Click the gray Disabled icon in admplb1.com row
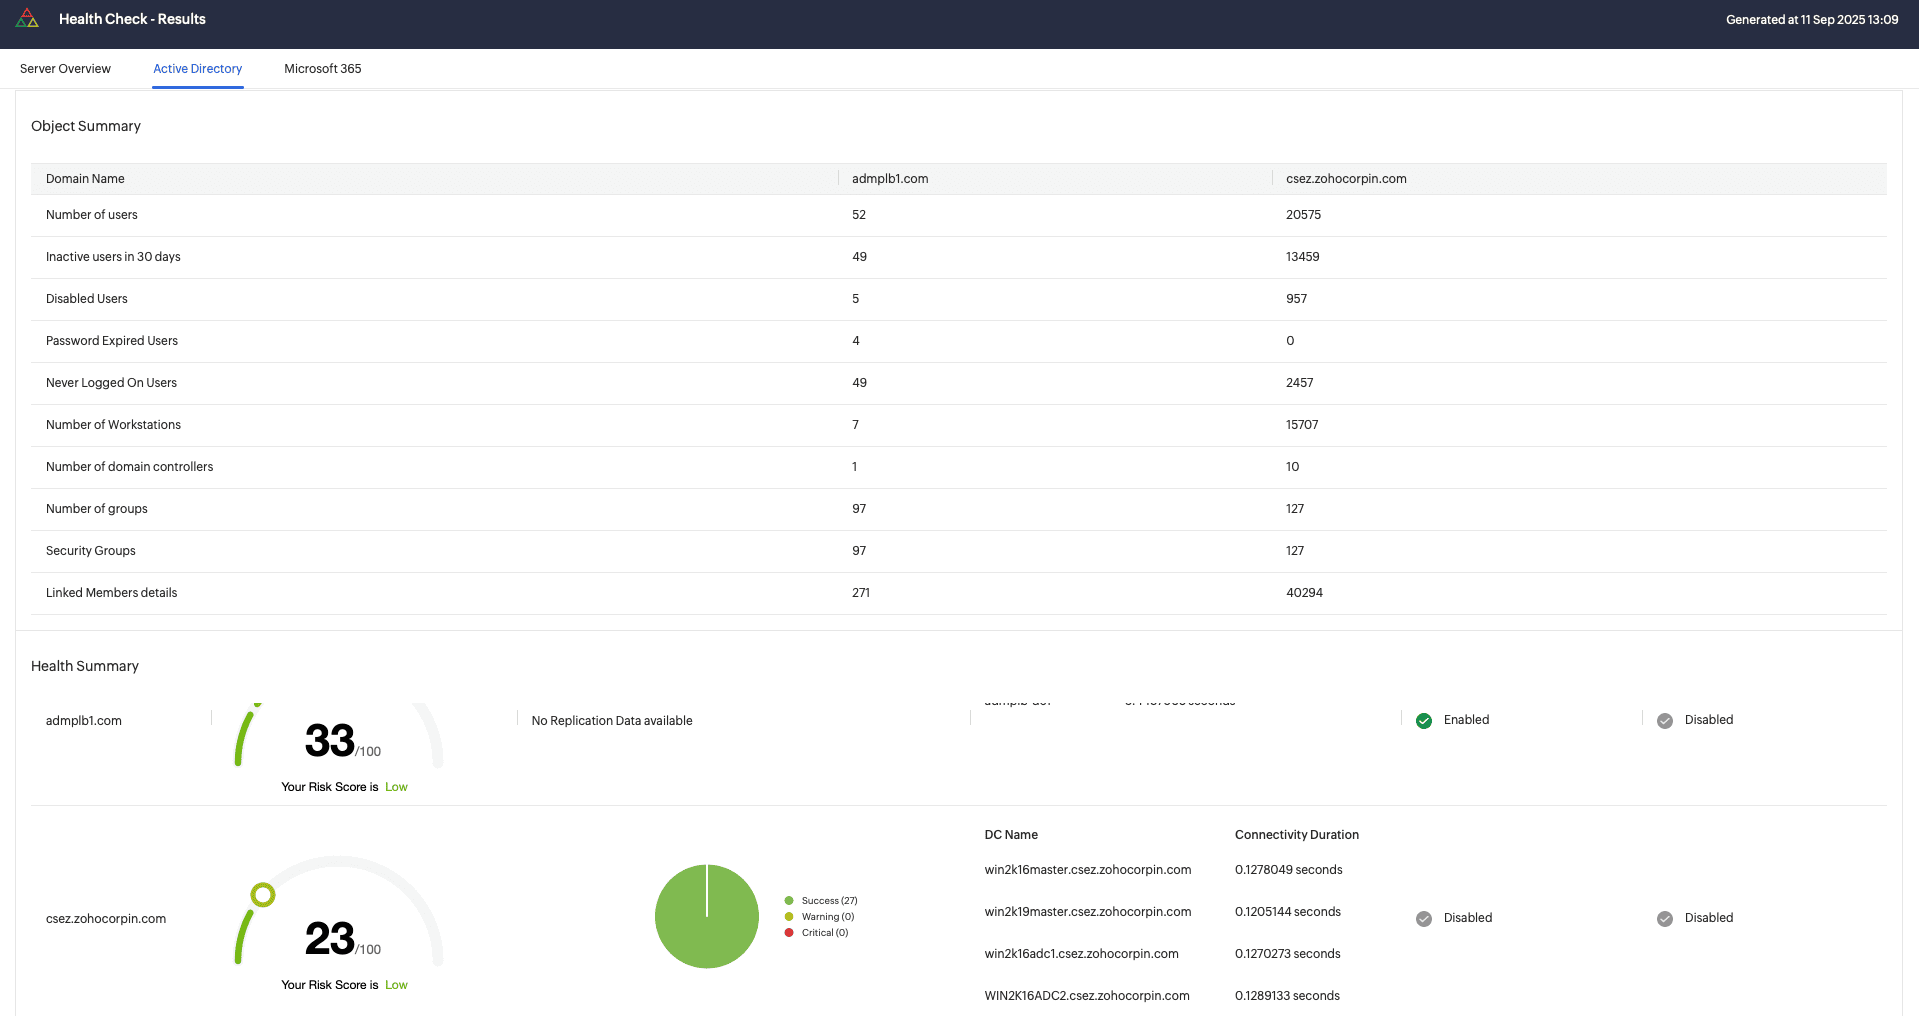1919x1016 pixels. [1664, 720]
